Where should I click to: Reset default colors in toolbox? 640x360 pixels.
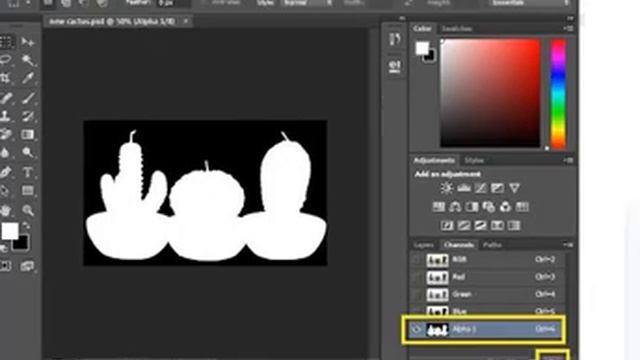point(5,247)
